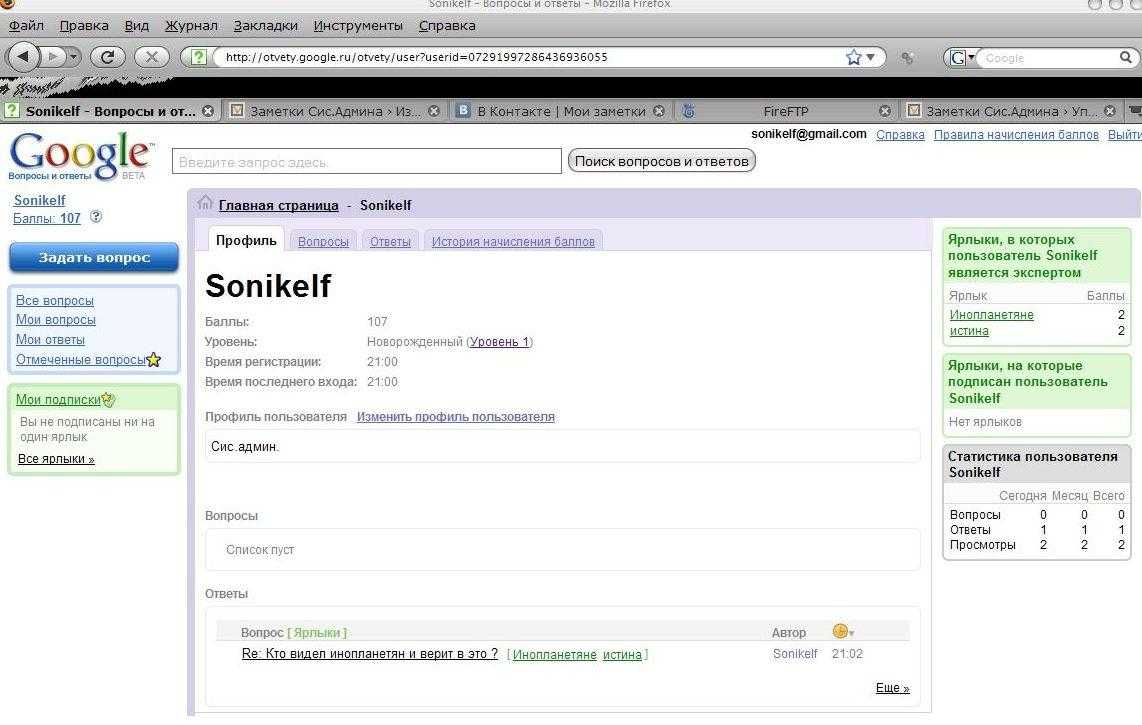The width and height of the screenshot is (1142, 725).
Task: Reload the current page
Action: [108, 57]
